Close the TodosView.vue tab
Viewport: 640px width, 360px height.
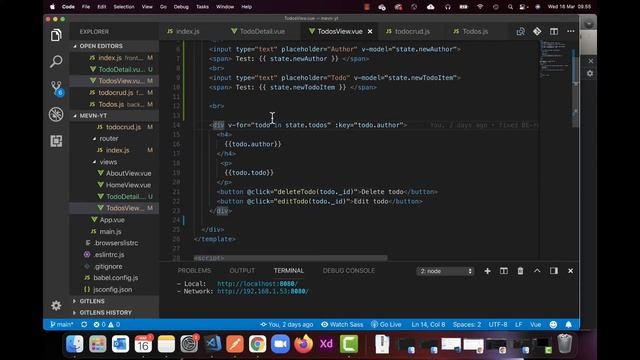[370, 31]
